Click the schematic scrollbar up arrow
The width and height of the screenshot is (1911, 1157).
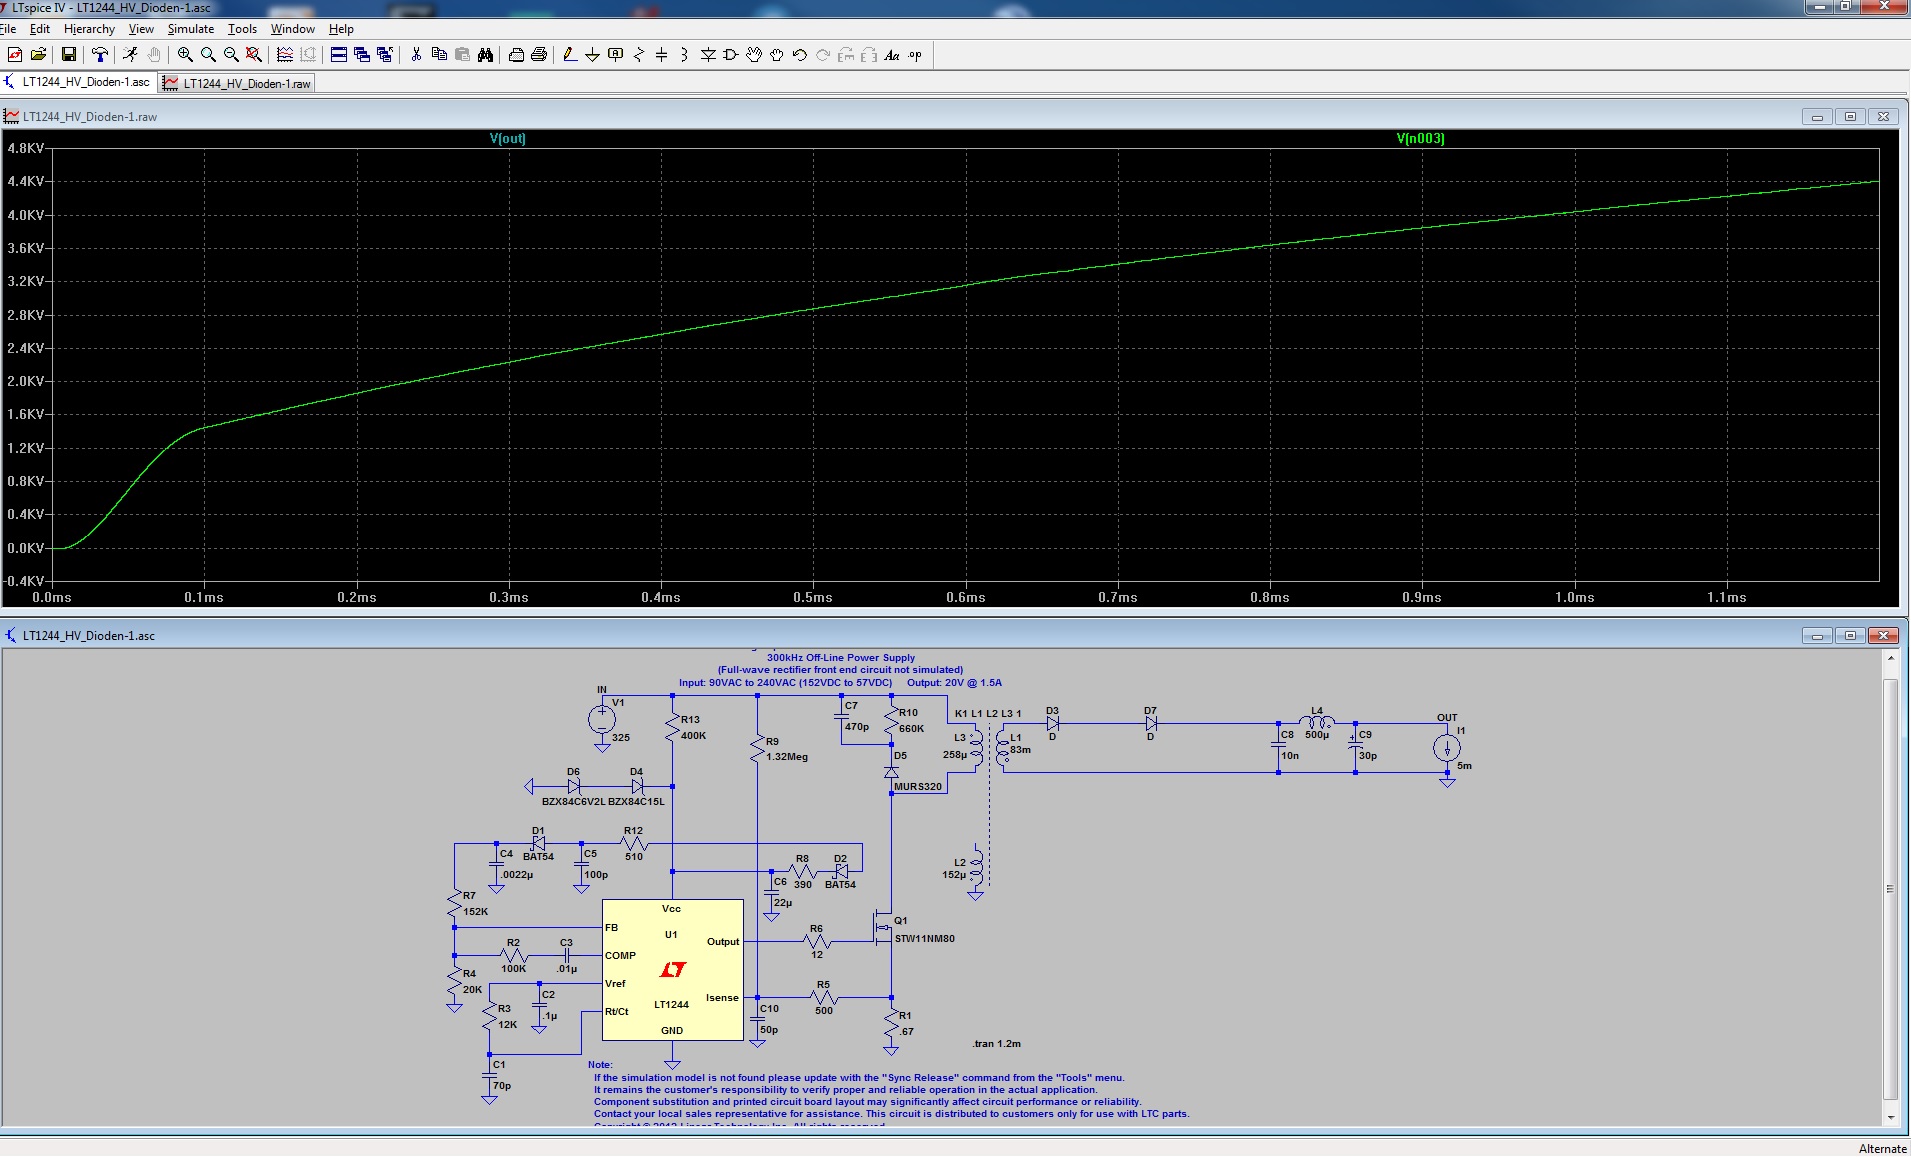click(x=1890, y=658)
